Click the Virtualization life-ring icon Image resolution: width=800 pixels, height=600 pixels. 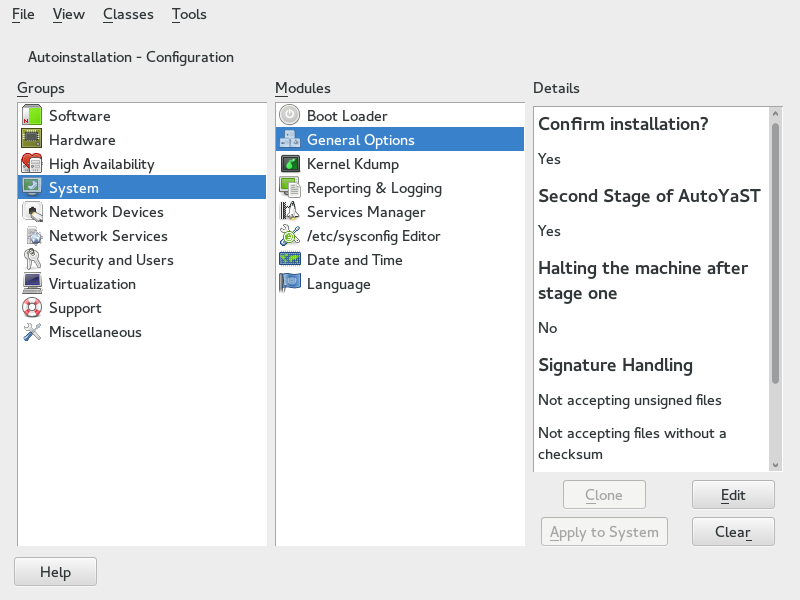pyautogui.click(x=30, y=284)
